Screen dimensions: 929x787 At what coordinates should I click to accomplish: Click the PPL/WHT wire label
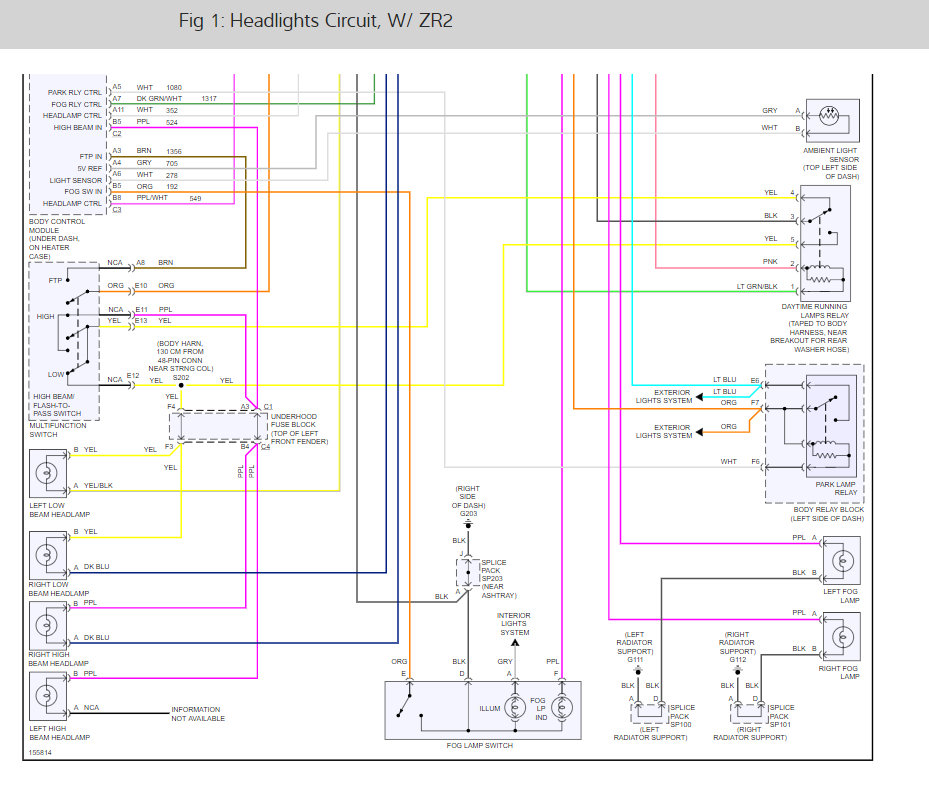tap(152, 197)
